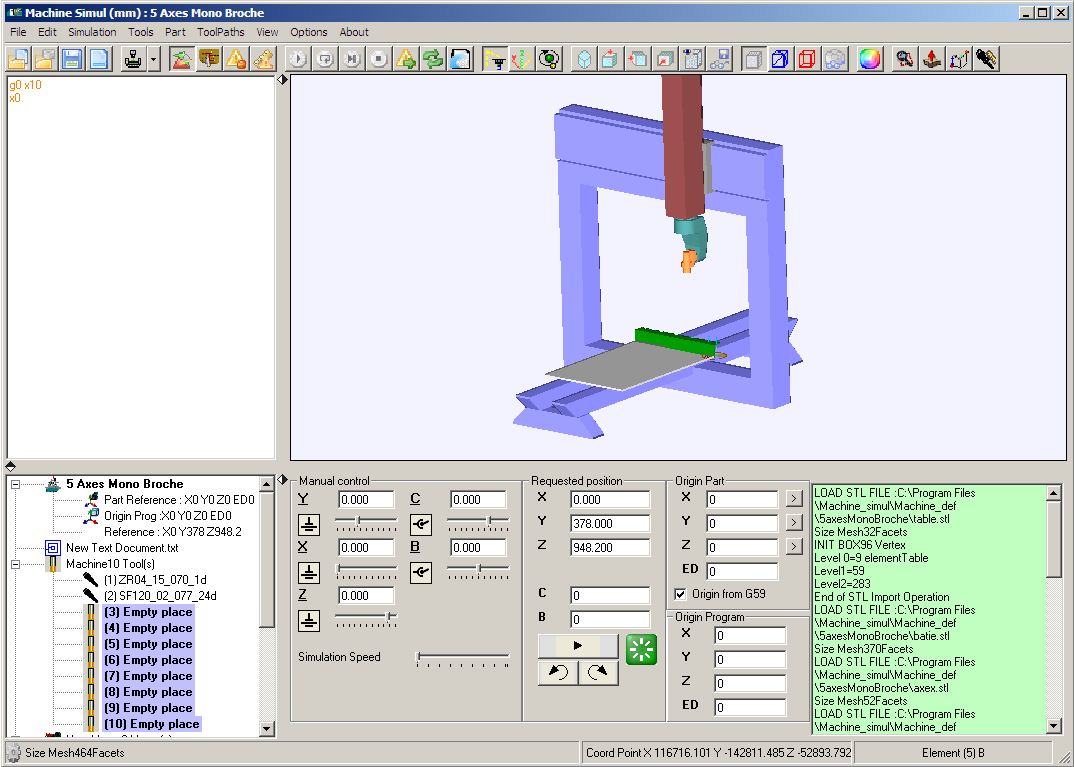
Task: Open the Simulation menu
Action: 92,32
